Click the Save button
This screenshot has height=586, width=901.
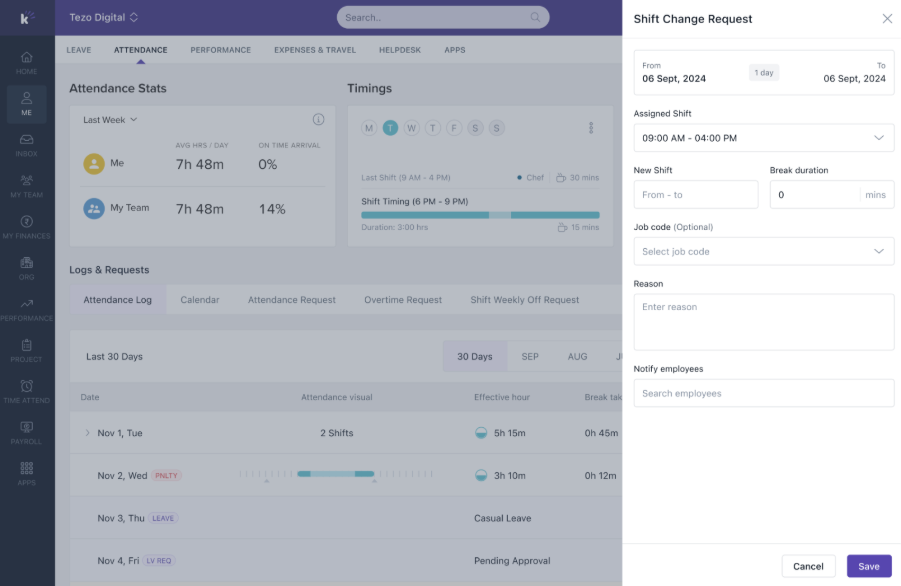pyautogui.click(x=869, y=566)
